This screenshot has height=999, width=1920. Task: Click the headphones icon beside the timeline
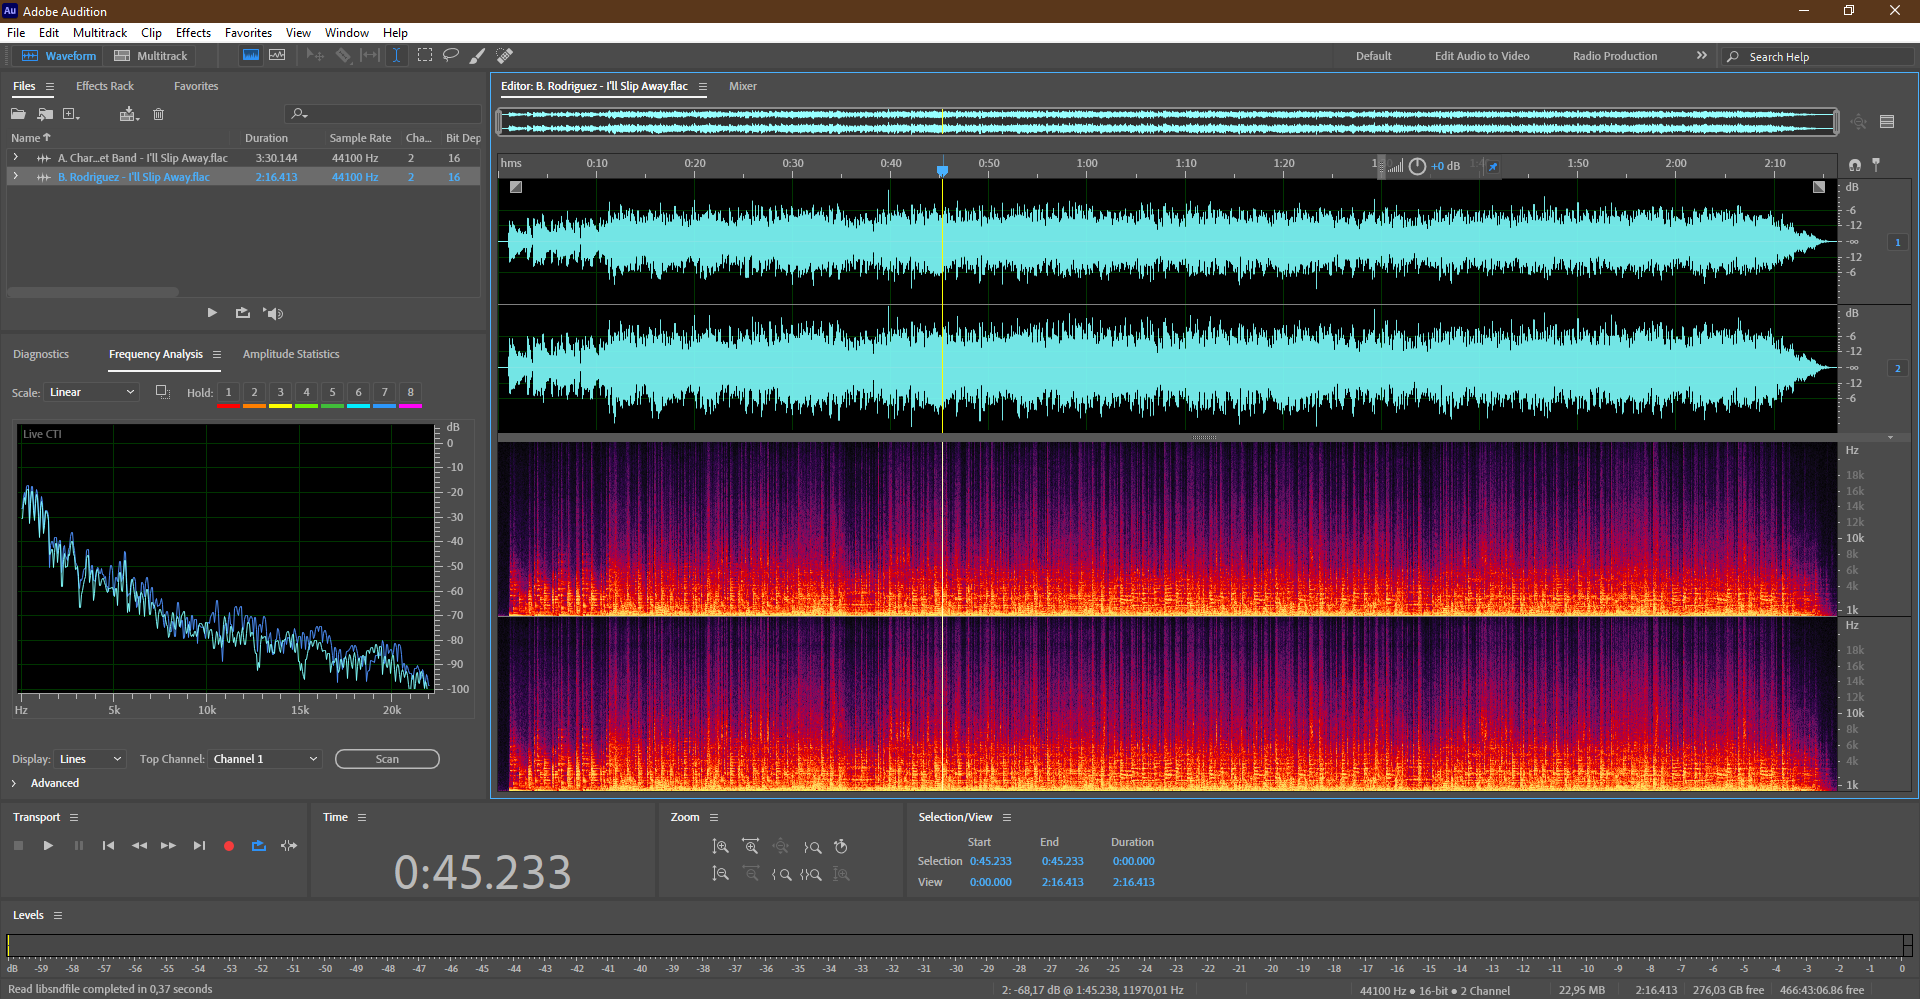pos(1855,165)
